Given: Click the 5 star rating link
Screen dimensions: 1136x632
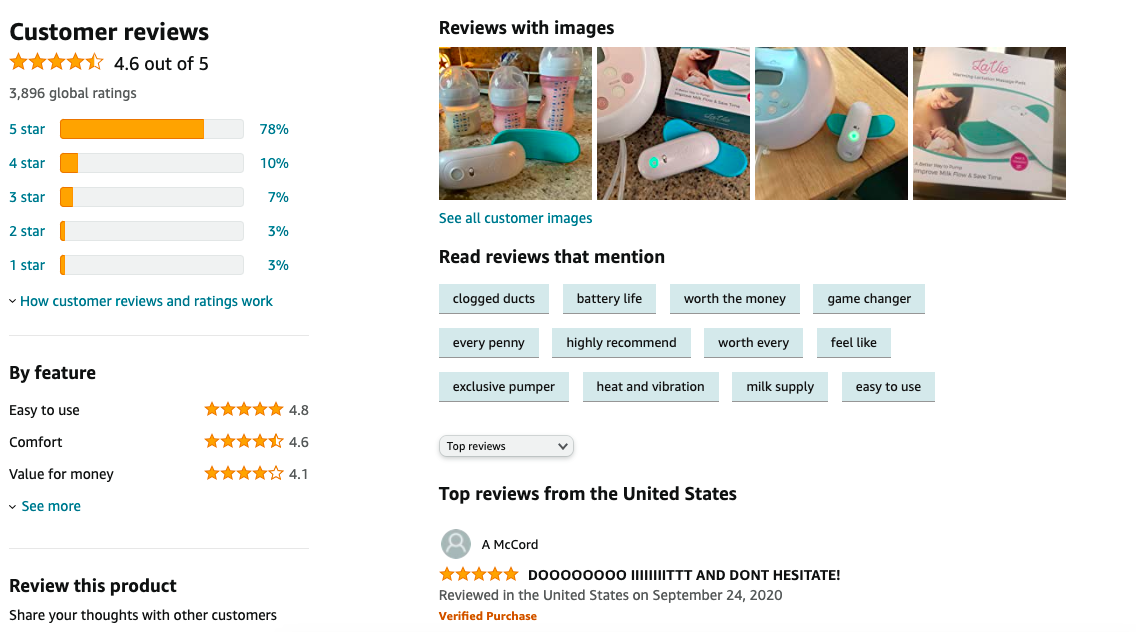Looking at the screenshot, I should coord(27,129).
